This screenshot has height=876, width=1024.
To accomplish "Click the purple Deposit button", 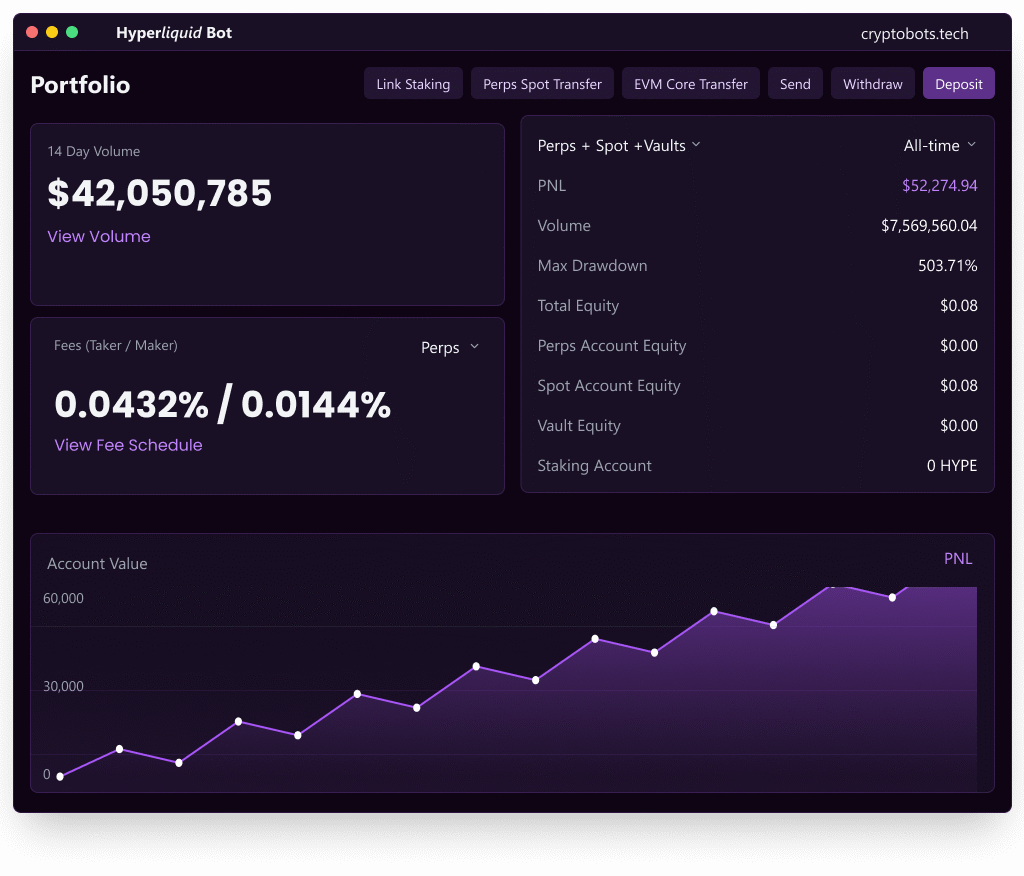I will coord(958,84).
